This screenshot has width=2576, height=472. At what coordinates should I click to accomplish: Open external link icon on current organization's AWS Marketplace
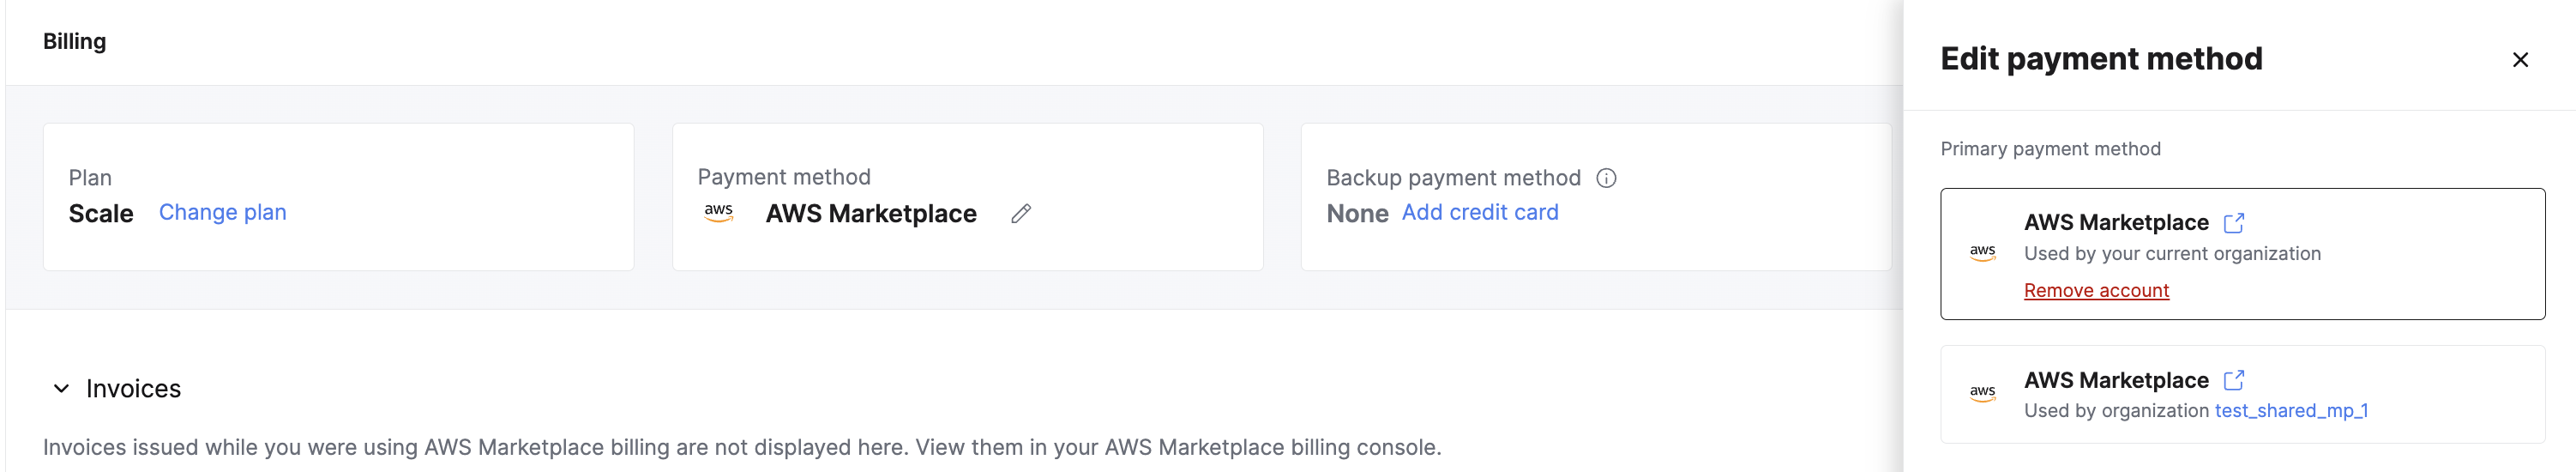coord(2234,223)
